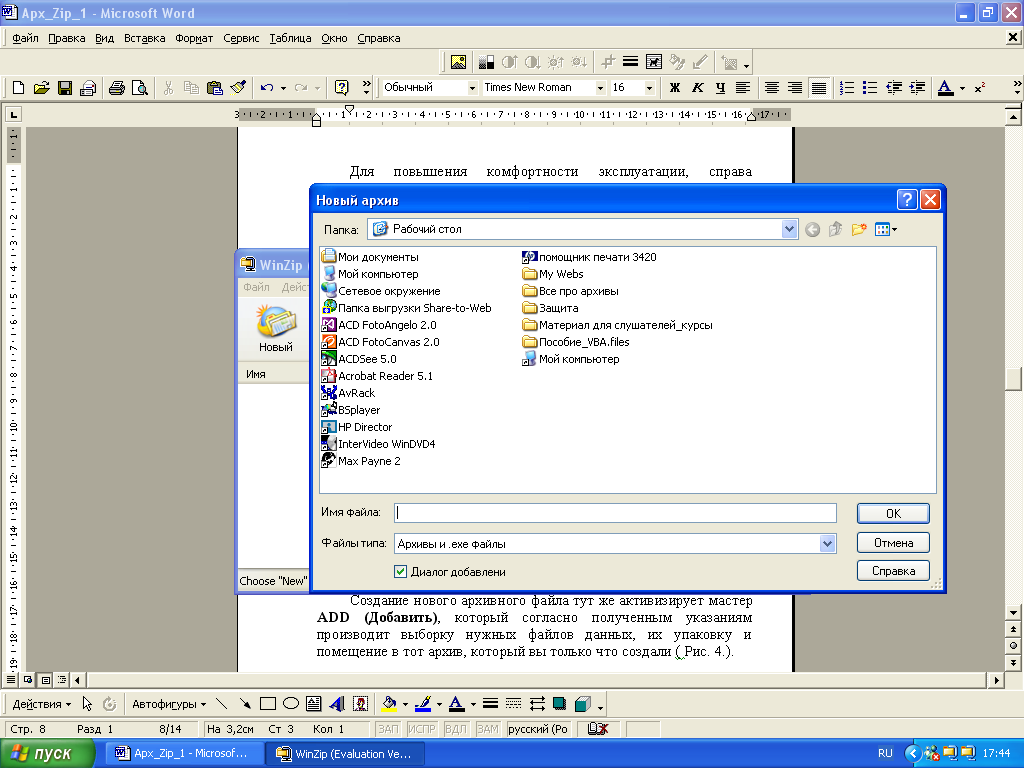
Task: Apply superscript formatting
Action: pos(980,88)
